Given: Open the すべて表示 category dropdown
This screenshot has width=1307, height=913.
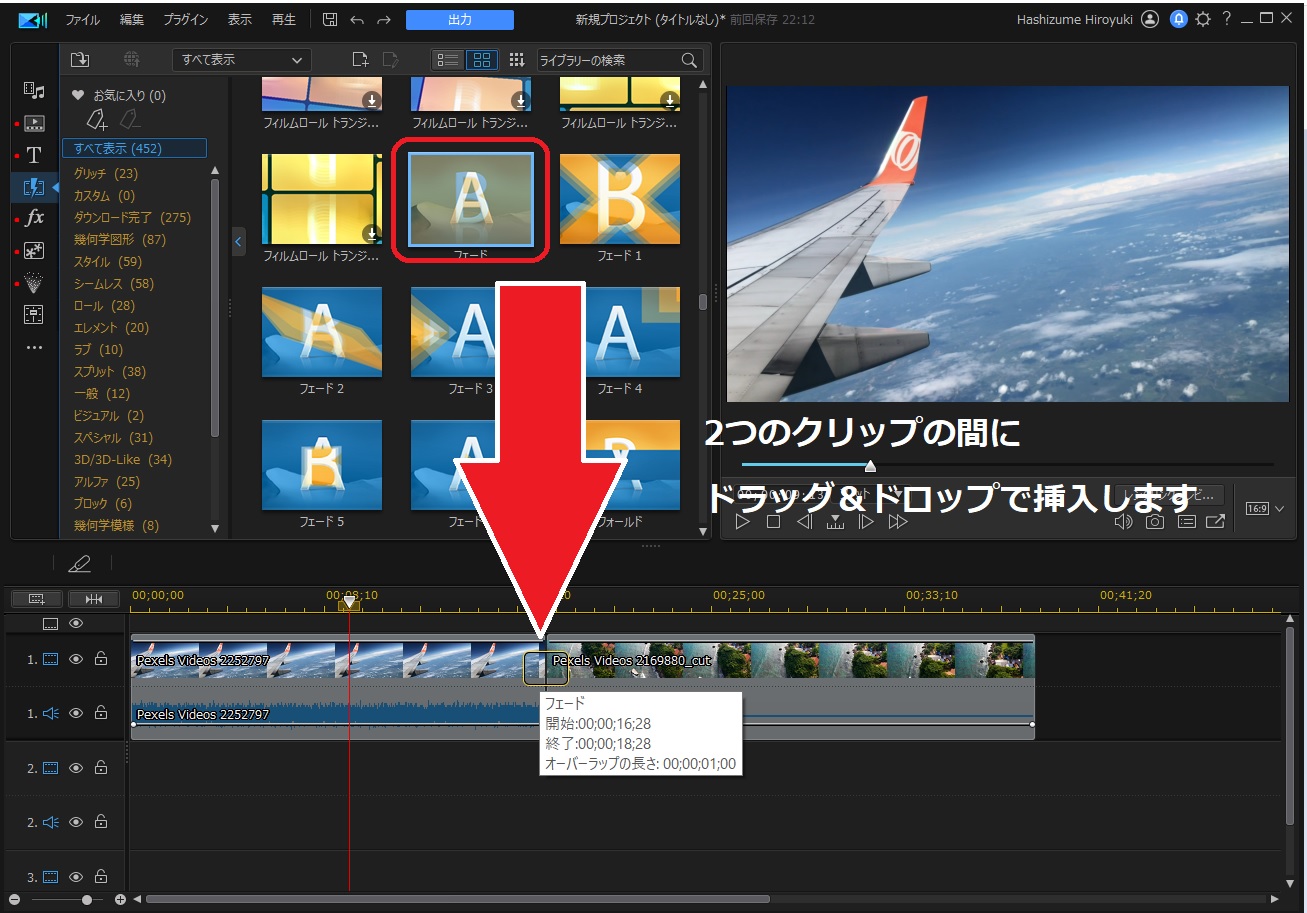Looking at the screenshot, I should coord(240,59).
